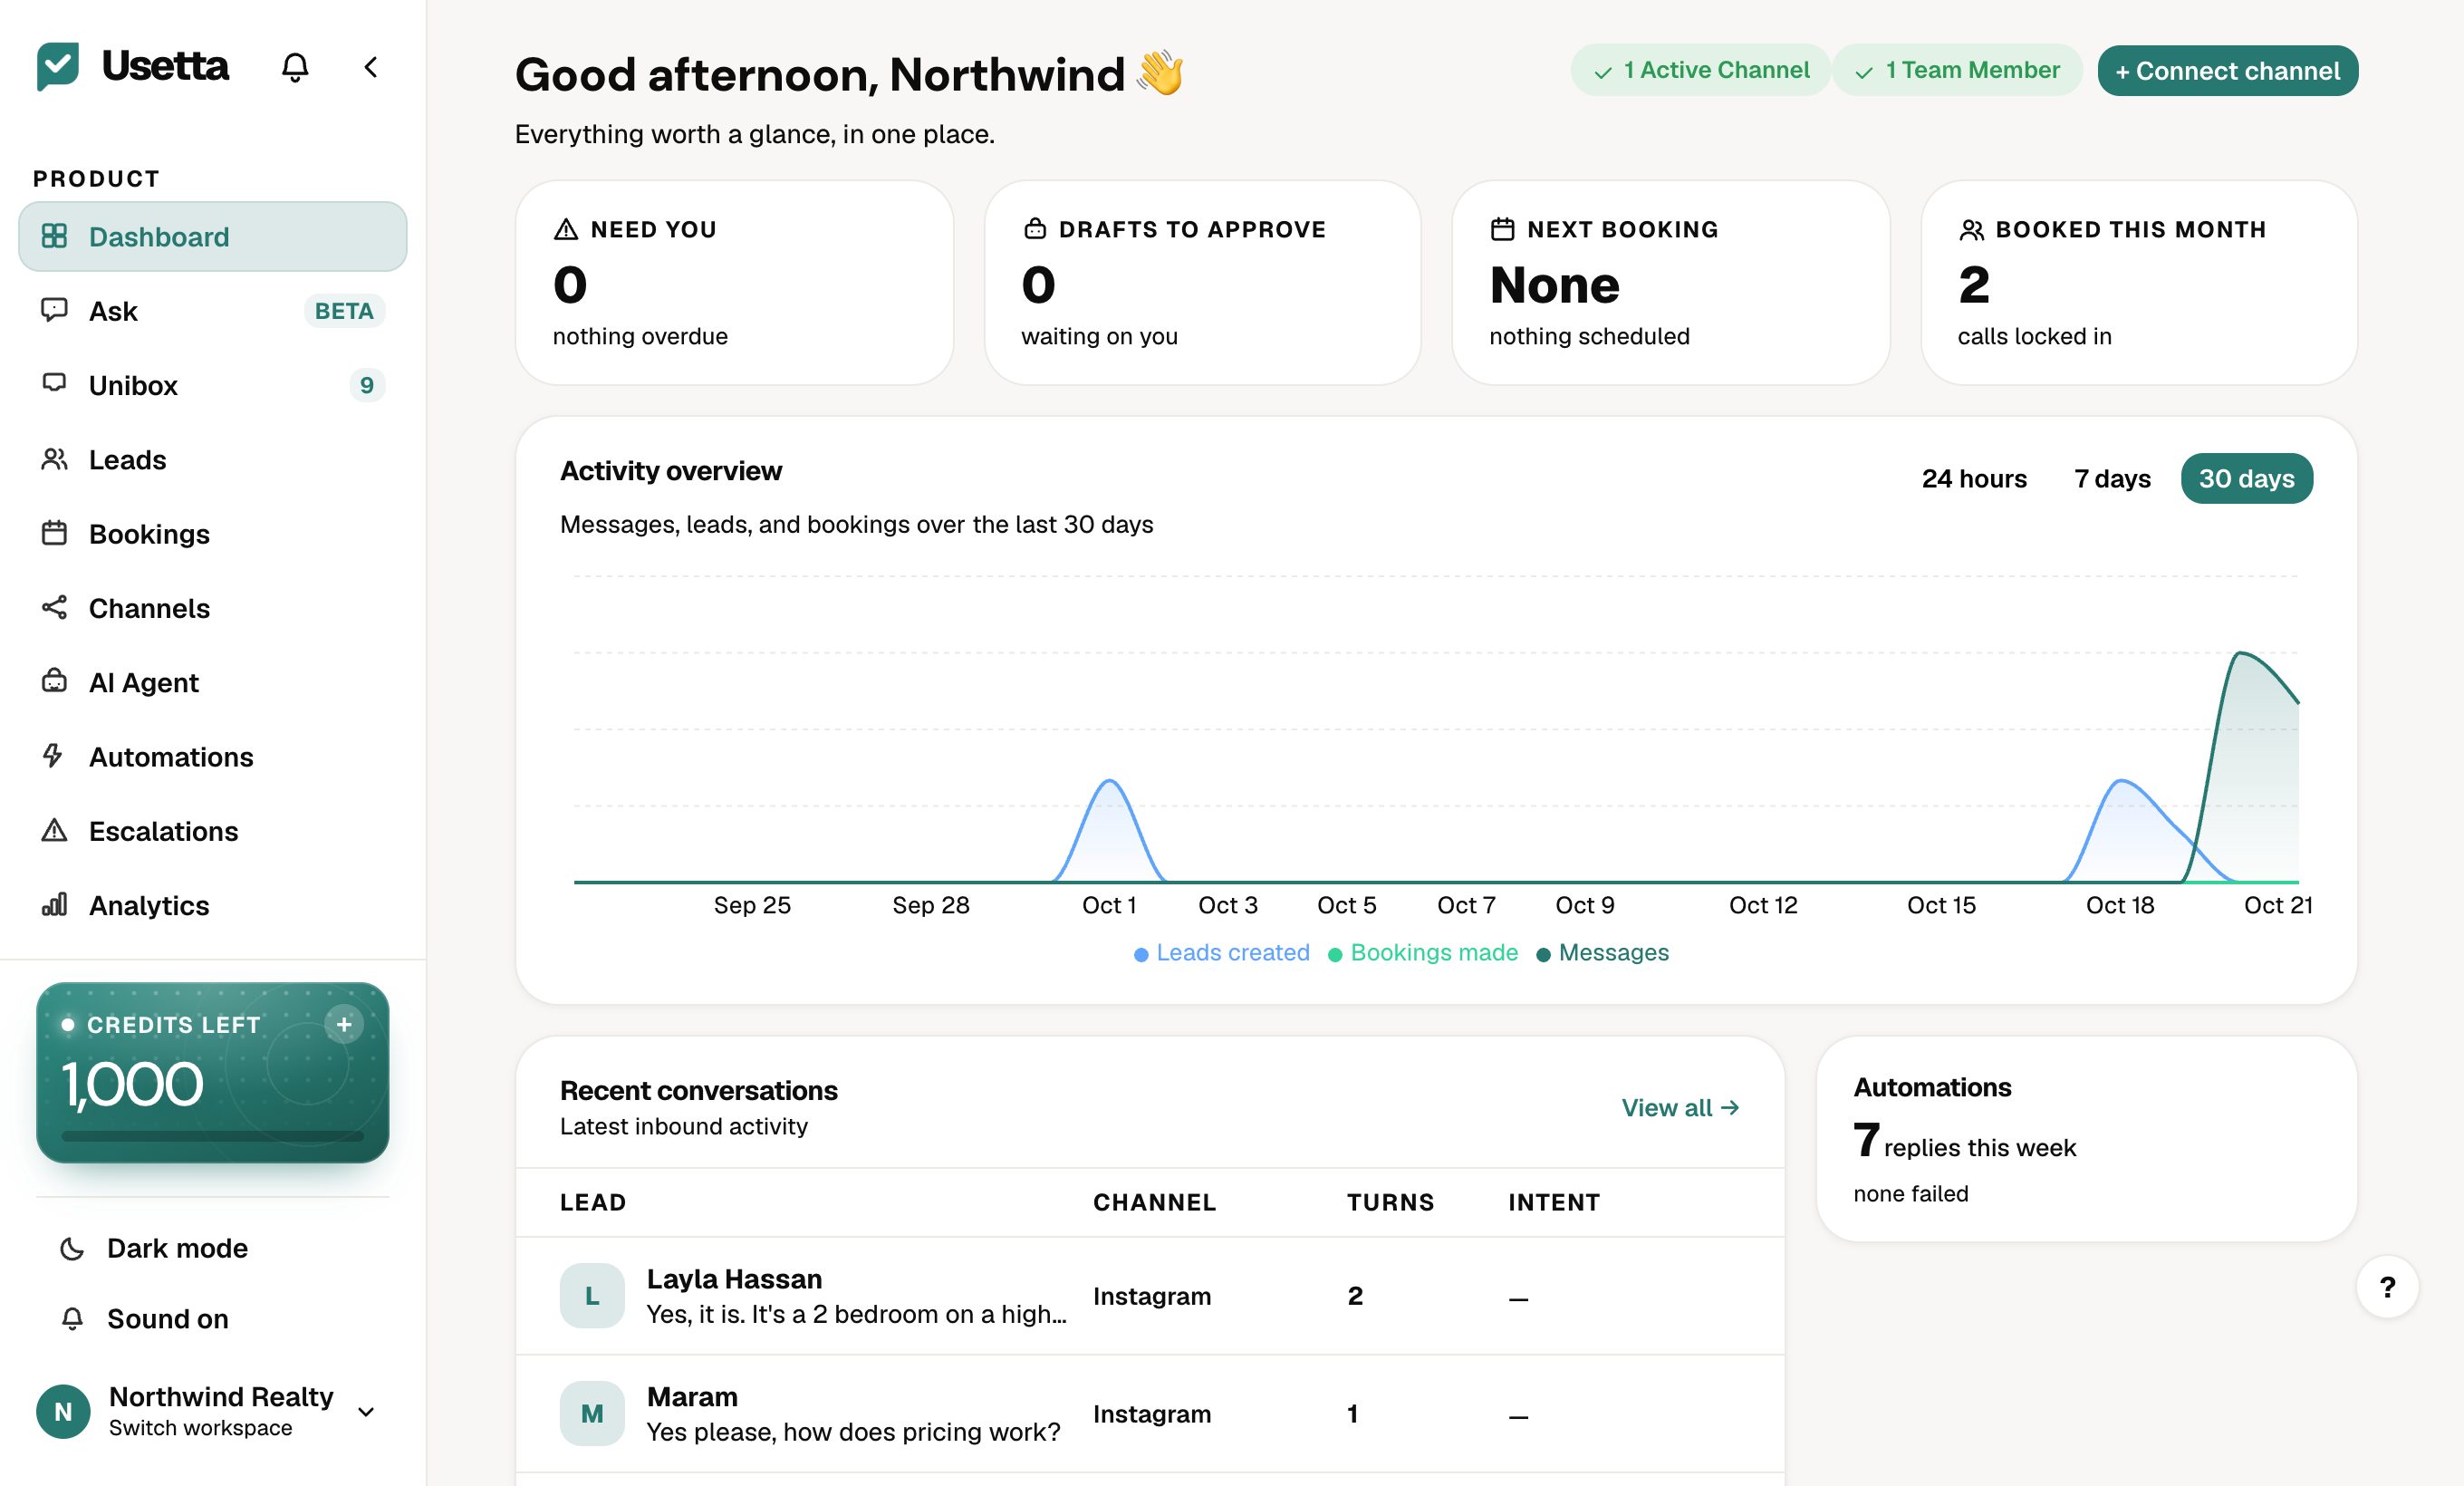Switch activity range to 24 hours
The height and width of the screenshot is (1486, 2464).
[x=1974, y=479]
